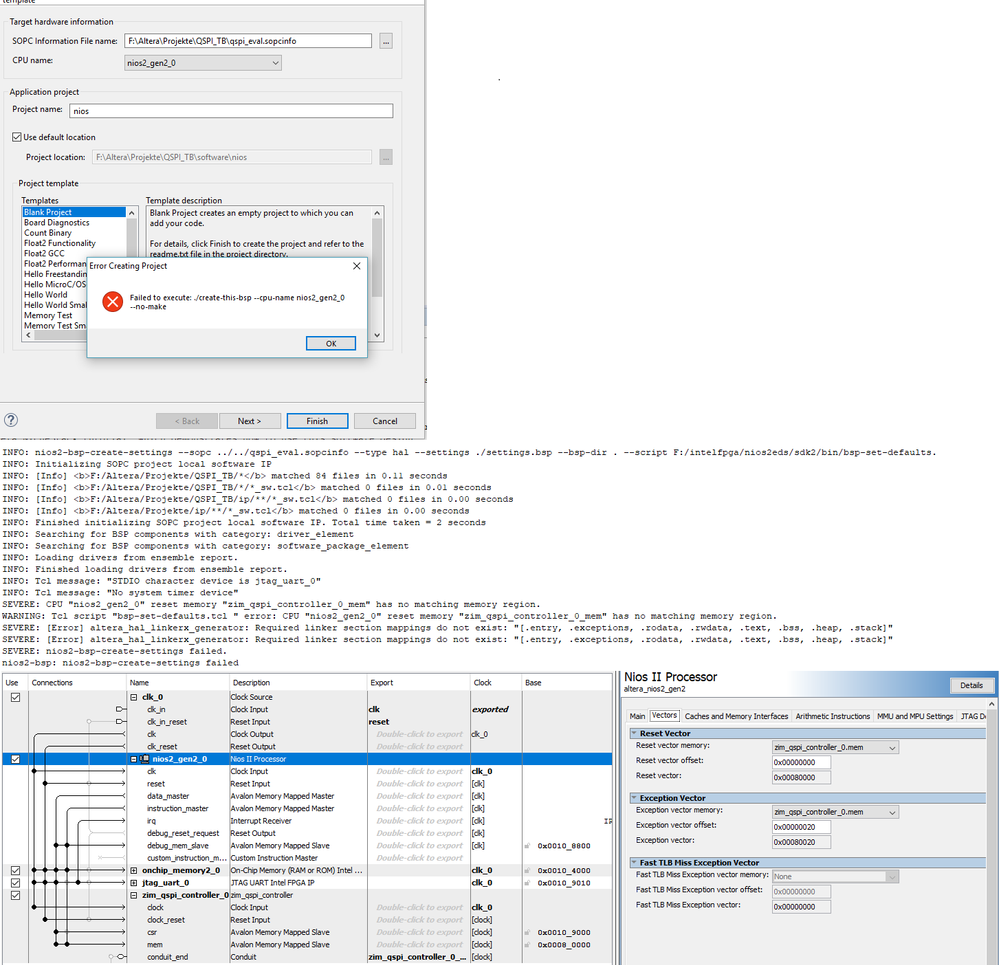This screenshot has height=965, width=999.
Task: Collapse the Exception Vector section
Action: pyautogui.click(x=634, y=797)
